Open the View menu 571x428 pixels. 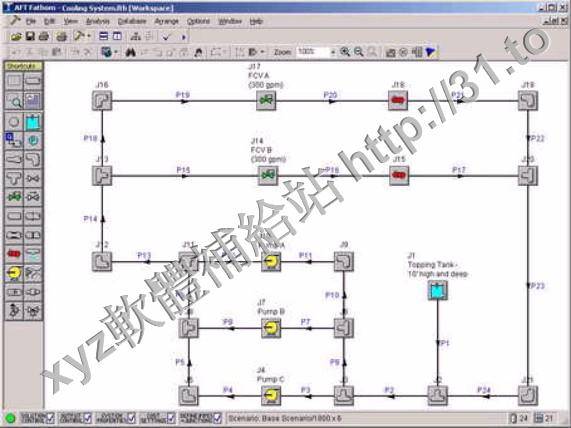(70, 21)
